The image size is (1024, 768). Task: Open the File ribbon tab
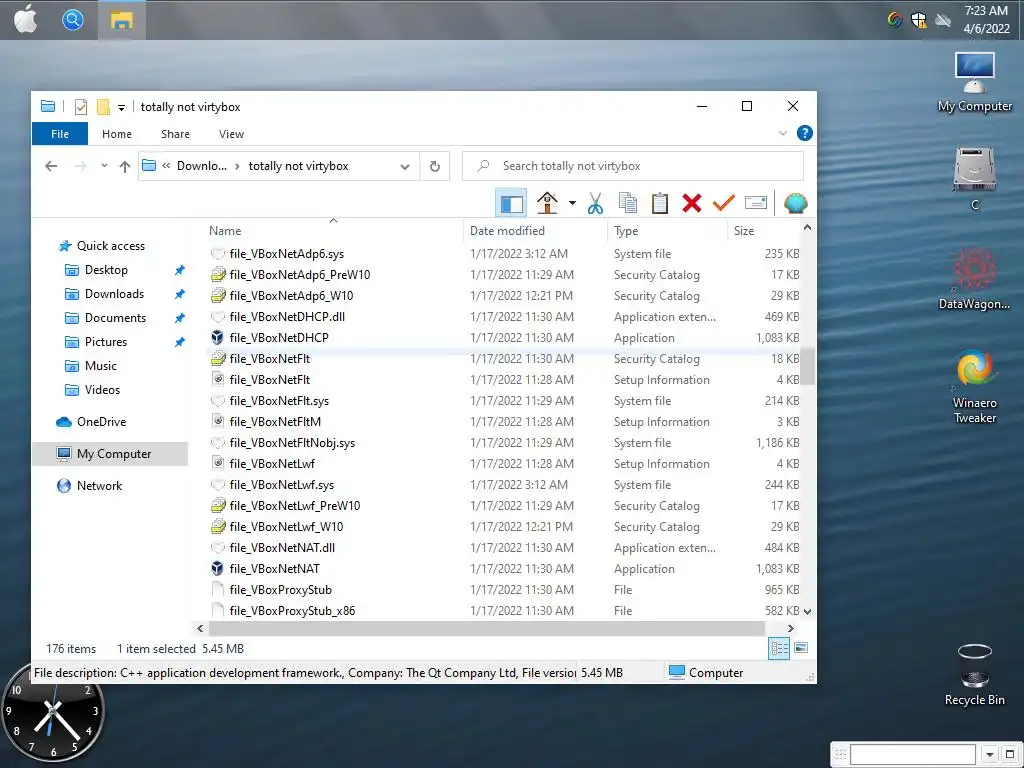pyautogui.click(x=59, y=134)
